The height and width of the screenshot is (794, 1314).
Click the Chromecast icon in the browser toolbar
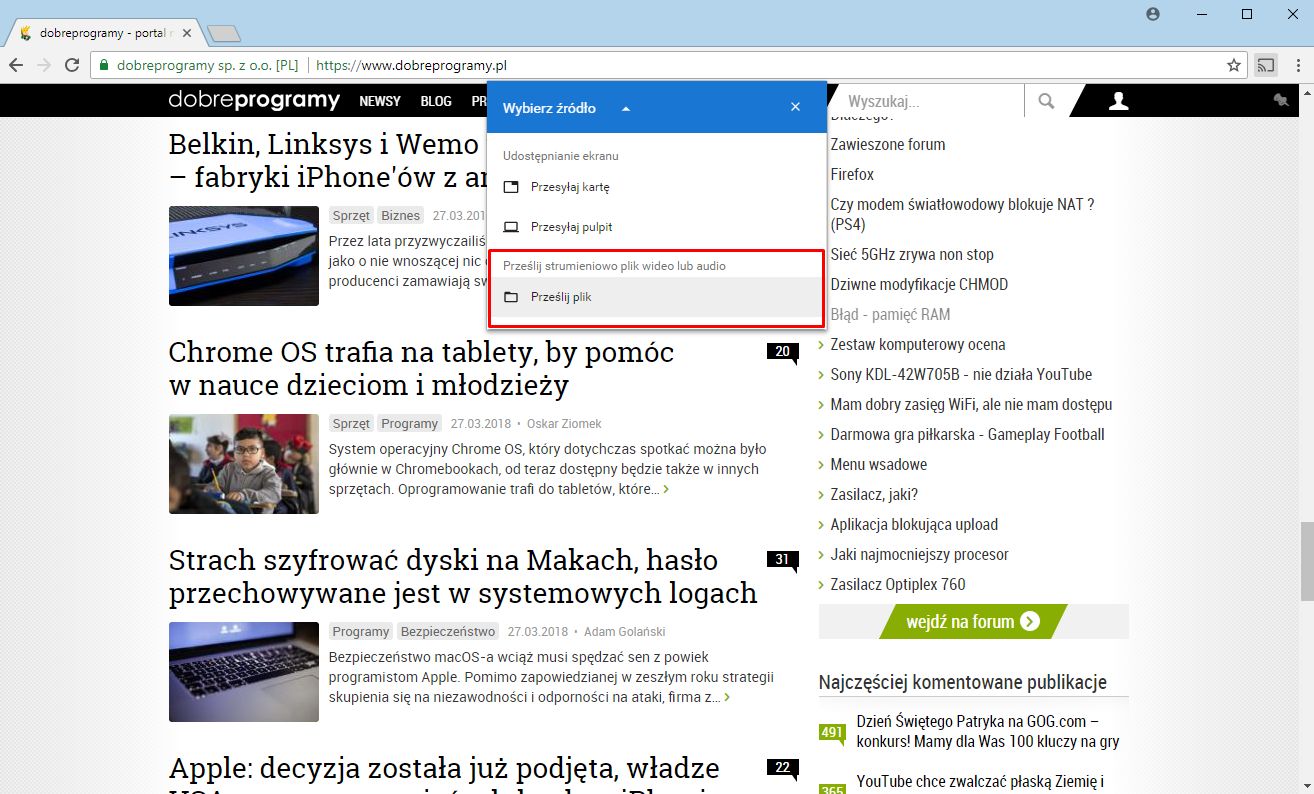(x=1266, y=63)
